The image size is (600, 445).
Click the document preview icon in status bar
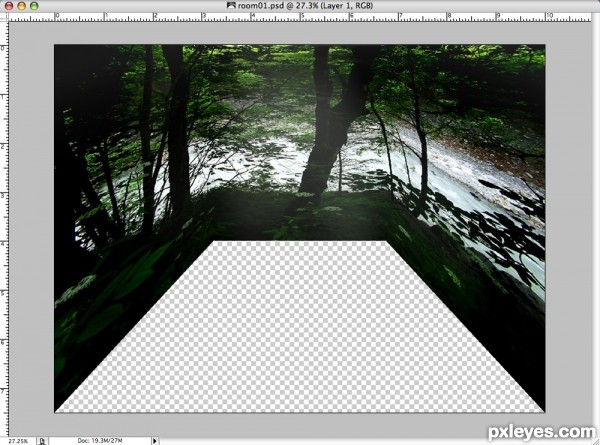(x=42, y=441)
